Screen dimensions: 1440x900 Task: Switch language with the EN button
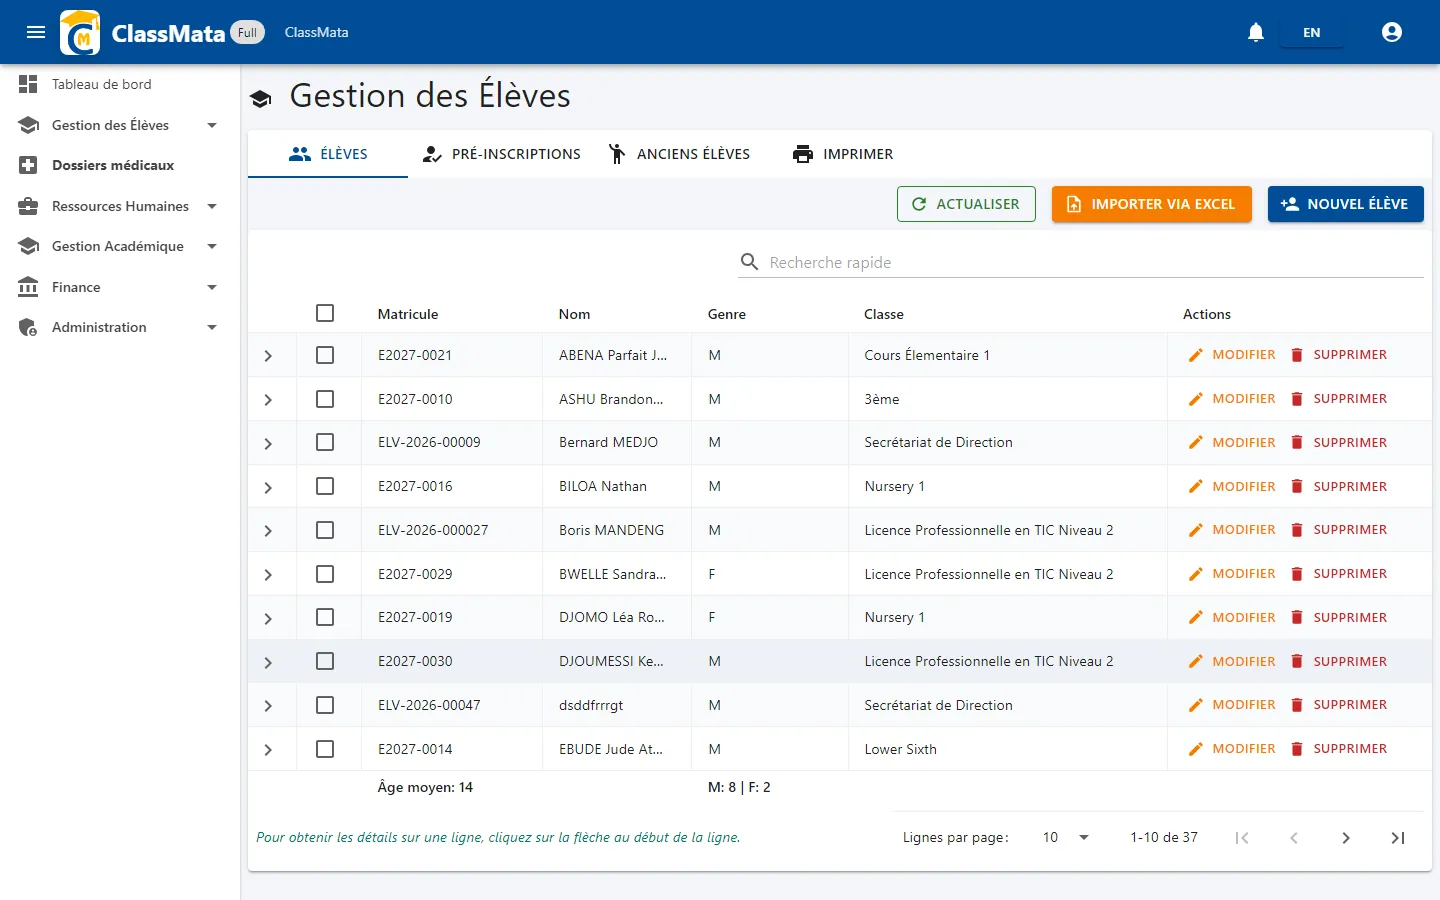(x=1312, y=33)
